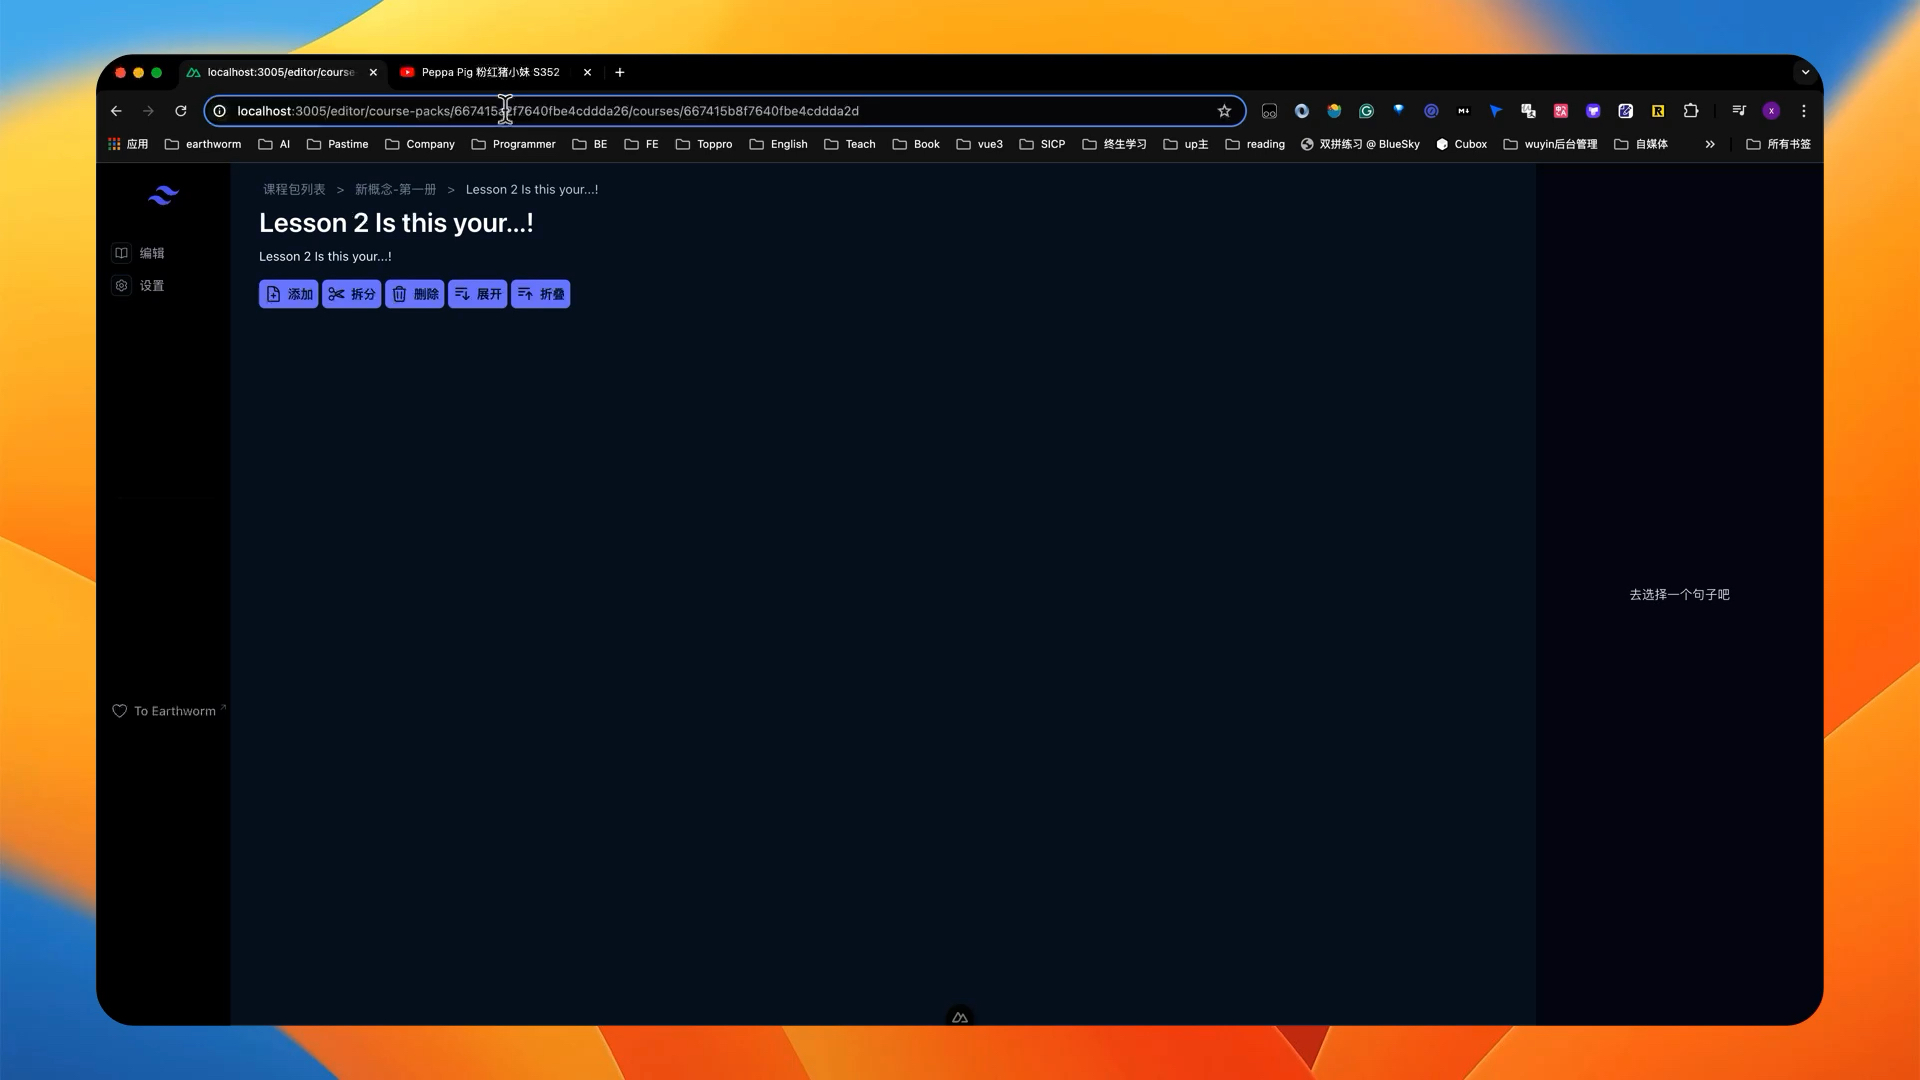Click the M↓ markdown extension icon
This screenshot has height=1080, width=1920.
click(1463, 111)
